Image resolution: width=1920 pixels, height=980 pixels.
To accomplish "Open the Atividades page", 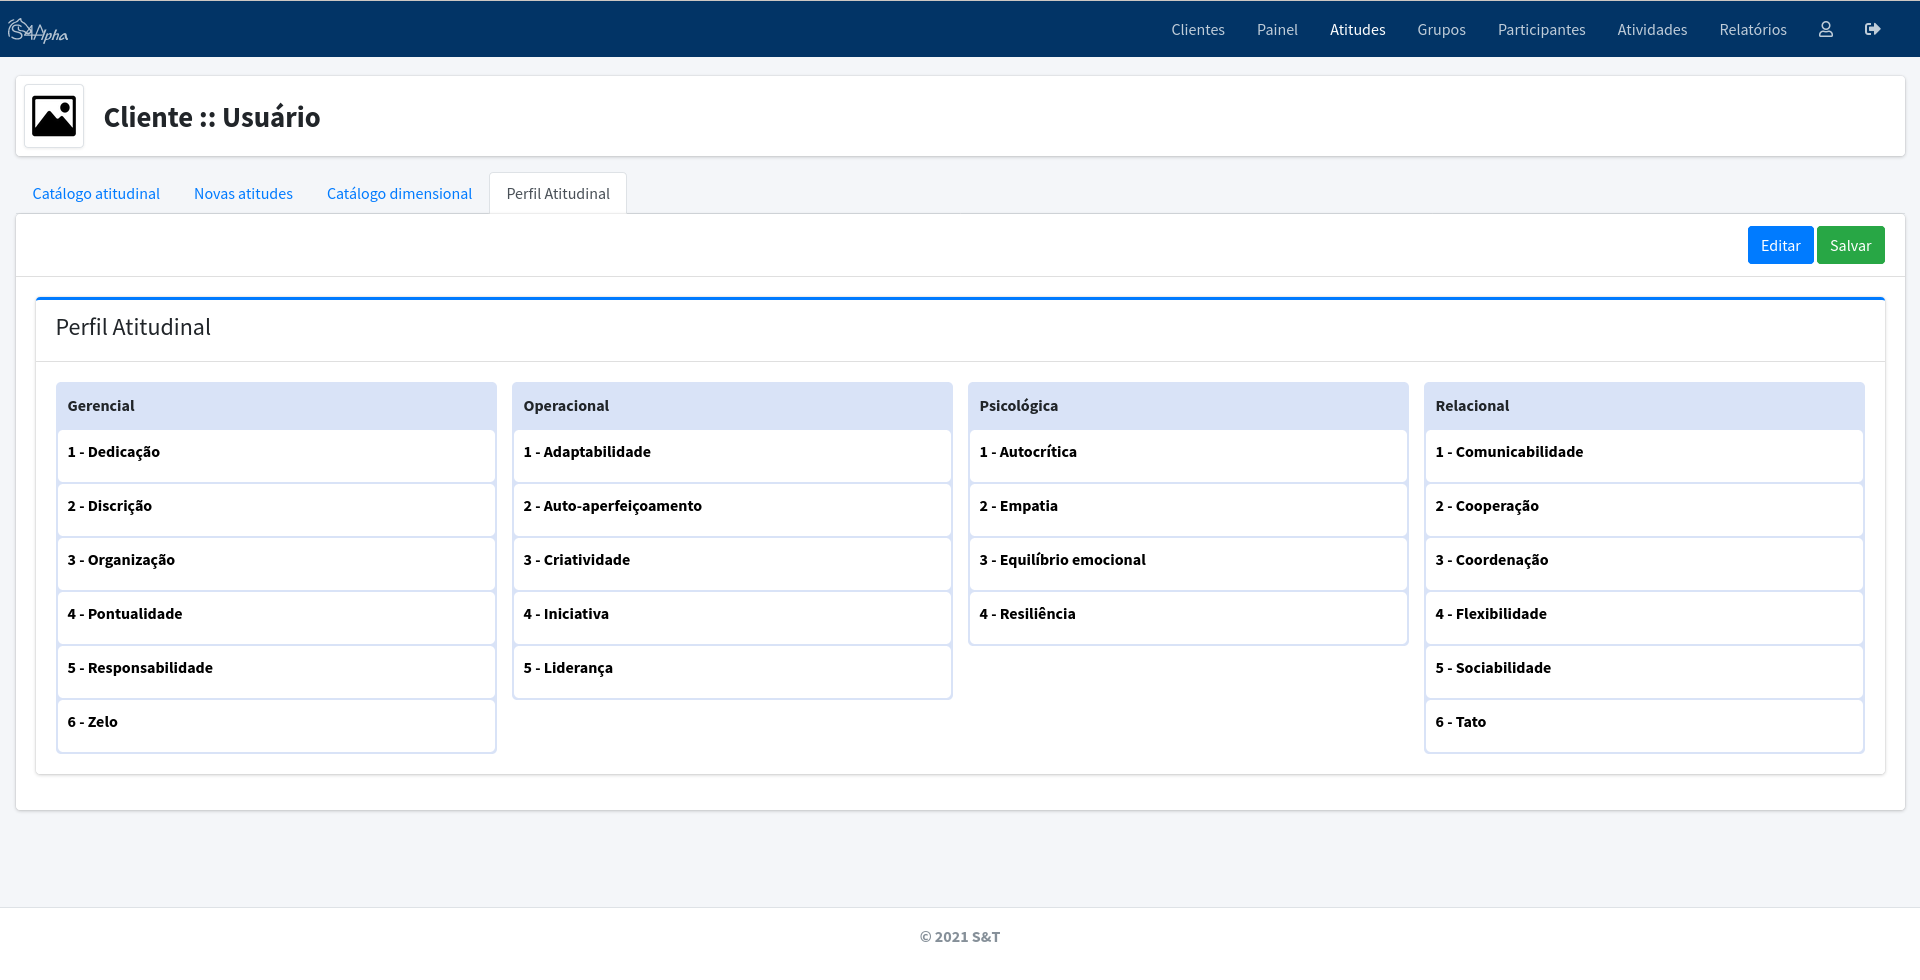I will [1652, 30].
